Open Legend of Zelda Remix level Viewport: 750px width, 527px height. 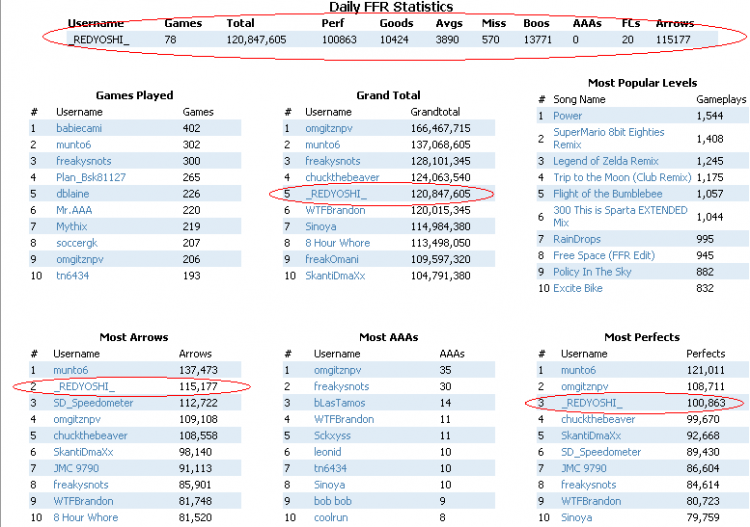607,161
